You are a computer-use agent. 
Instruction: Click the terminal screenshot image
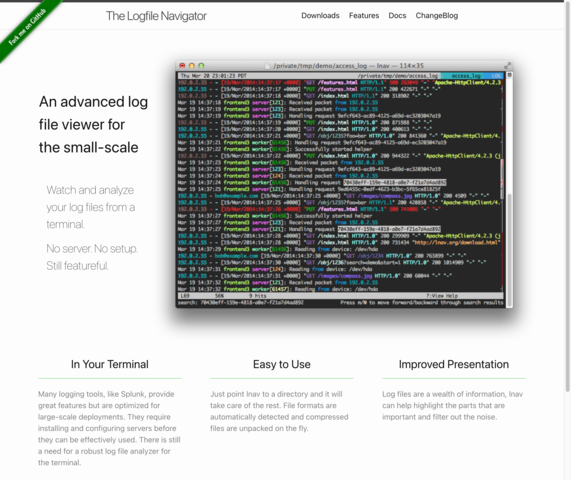tap(344, 185)
